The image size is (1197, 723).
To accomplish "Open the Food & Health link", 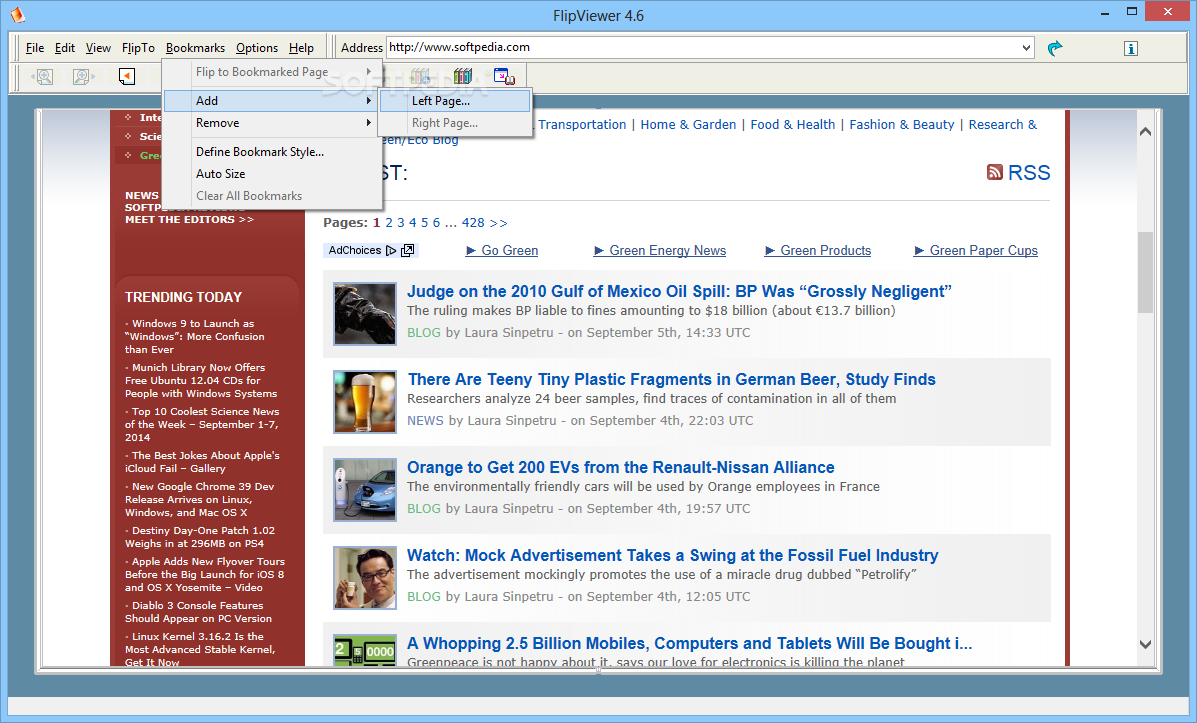I will (792, 124).
